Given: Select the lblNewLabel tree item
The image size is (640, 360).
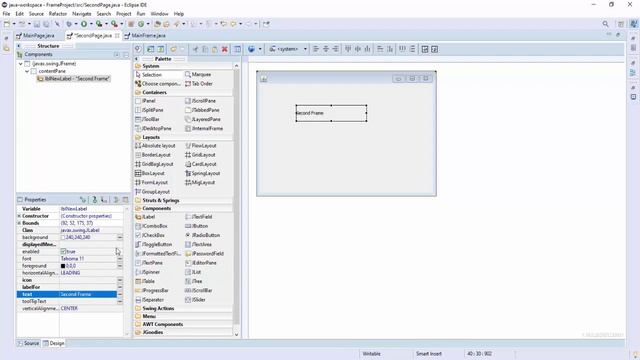Looking at the screenshot, I should pos(73,79).
